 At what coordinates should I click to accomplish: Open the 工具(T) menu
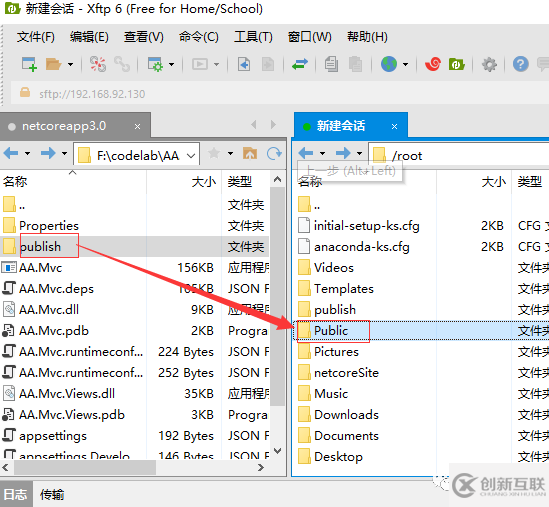253,37
